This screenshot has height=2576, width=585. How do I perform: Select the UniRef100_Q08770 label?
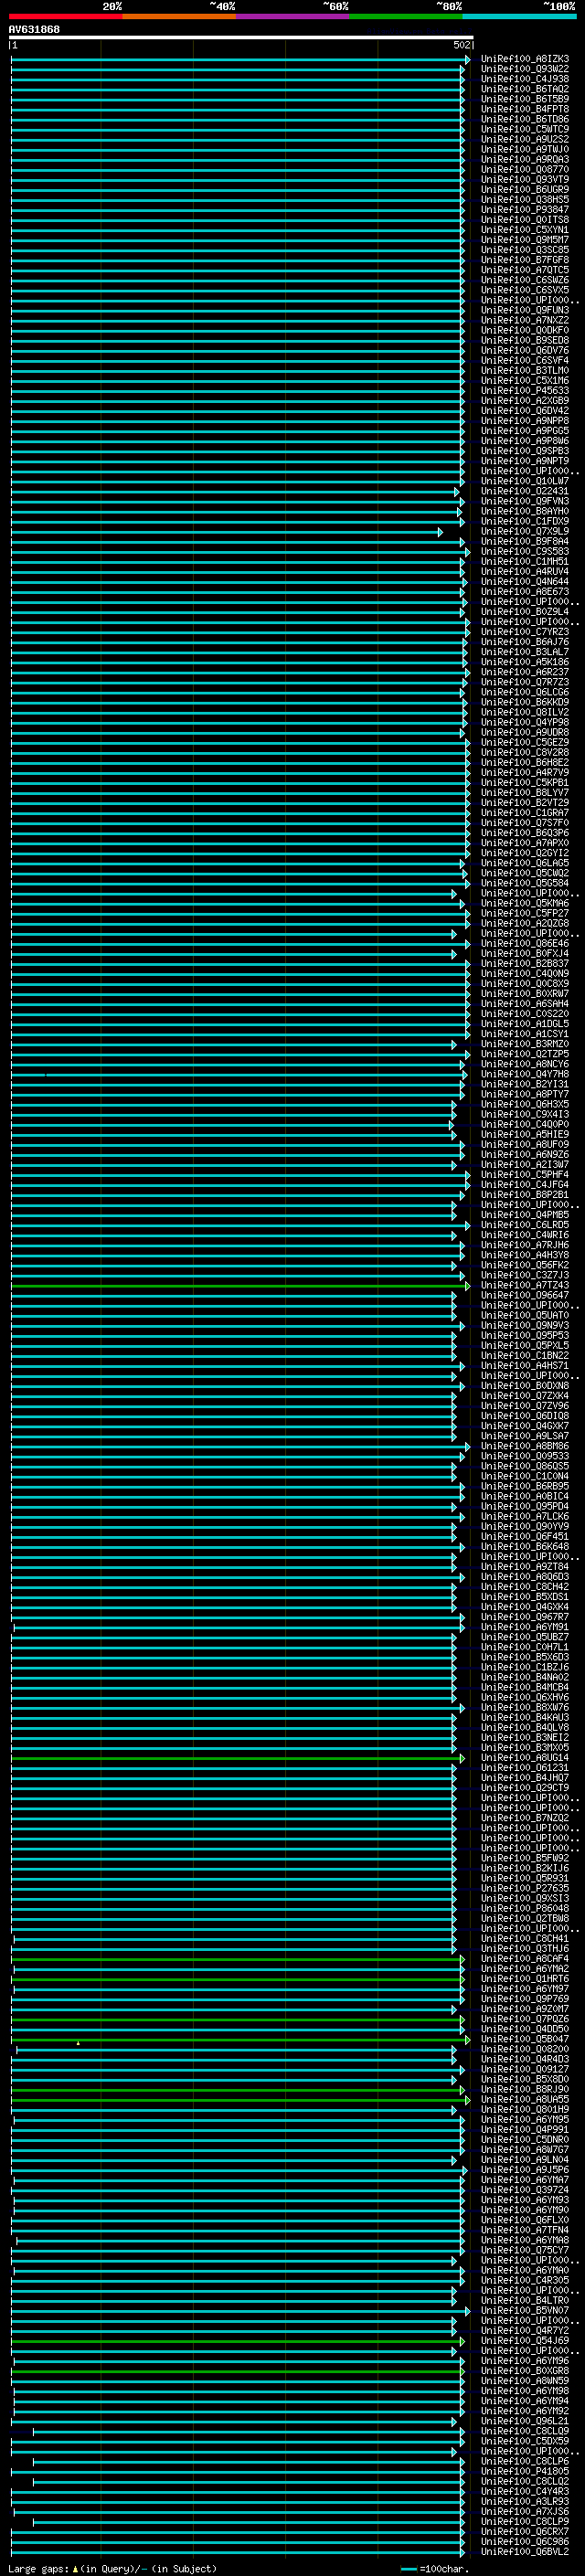tap(524, 169)
